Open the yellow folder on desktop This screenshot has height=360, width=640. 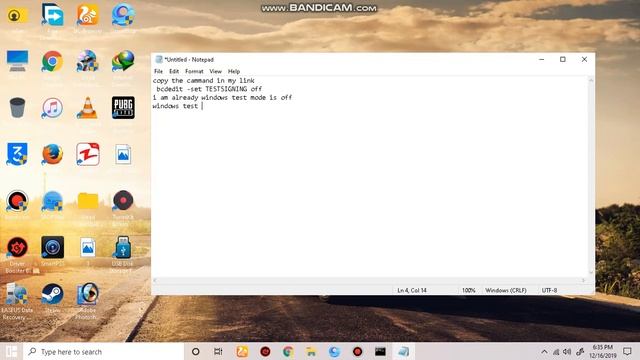coord(88,201)
